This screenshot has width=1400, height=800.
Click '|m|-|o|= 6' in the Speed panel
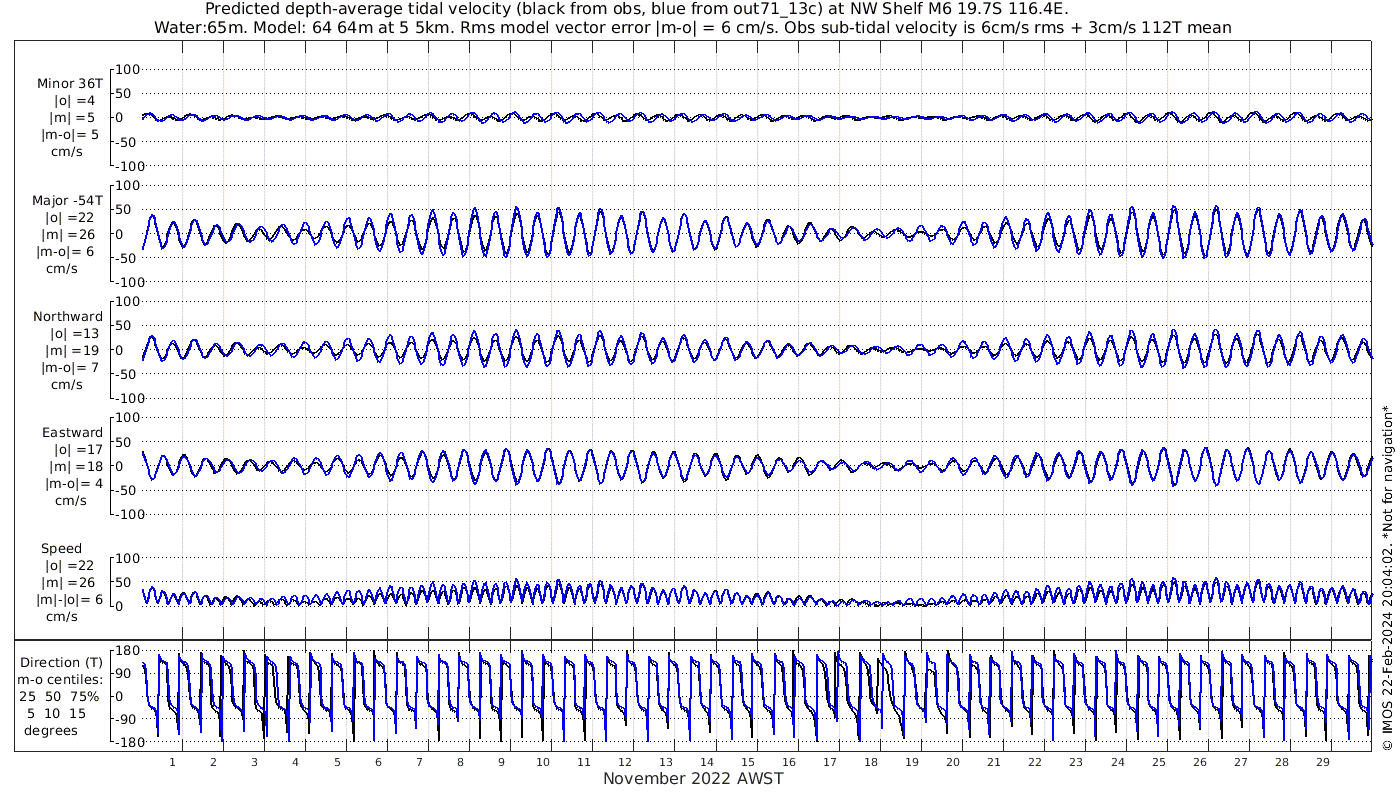70,600
